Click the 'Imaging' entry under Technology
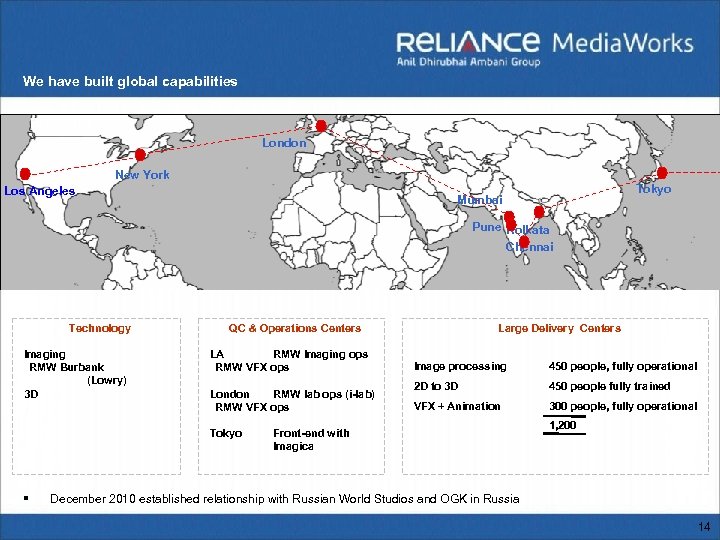 click(x=45, y=354)
